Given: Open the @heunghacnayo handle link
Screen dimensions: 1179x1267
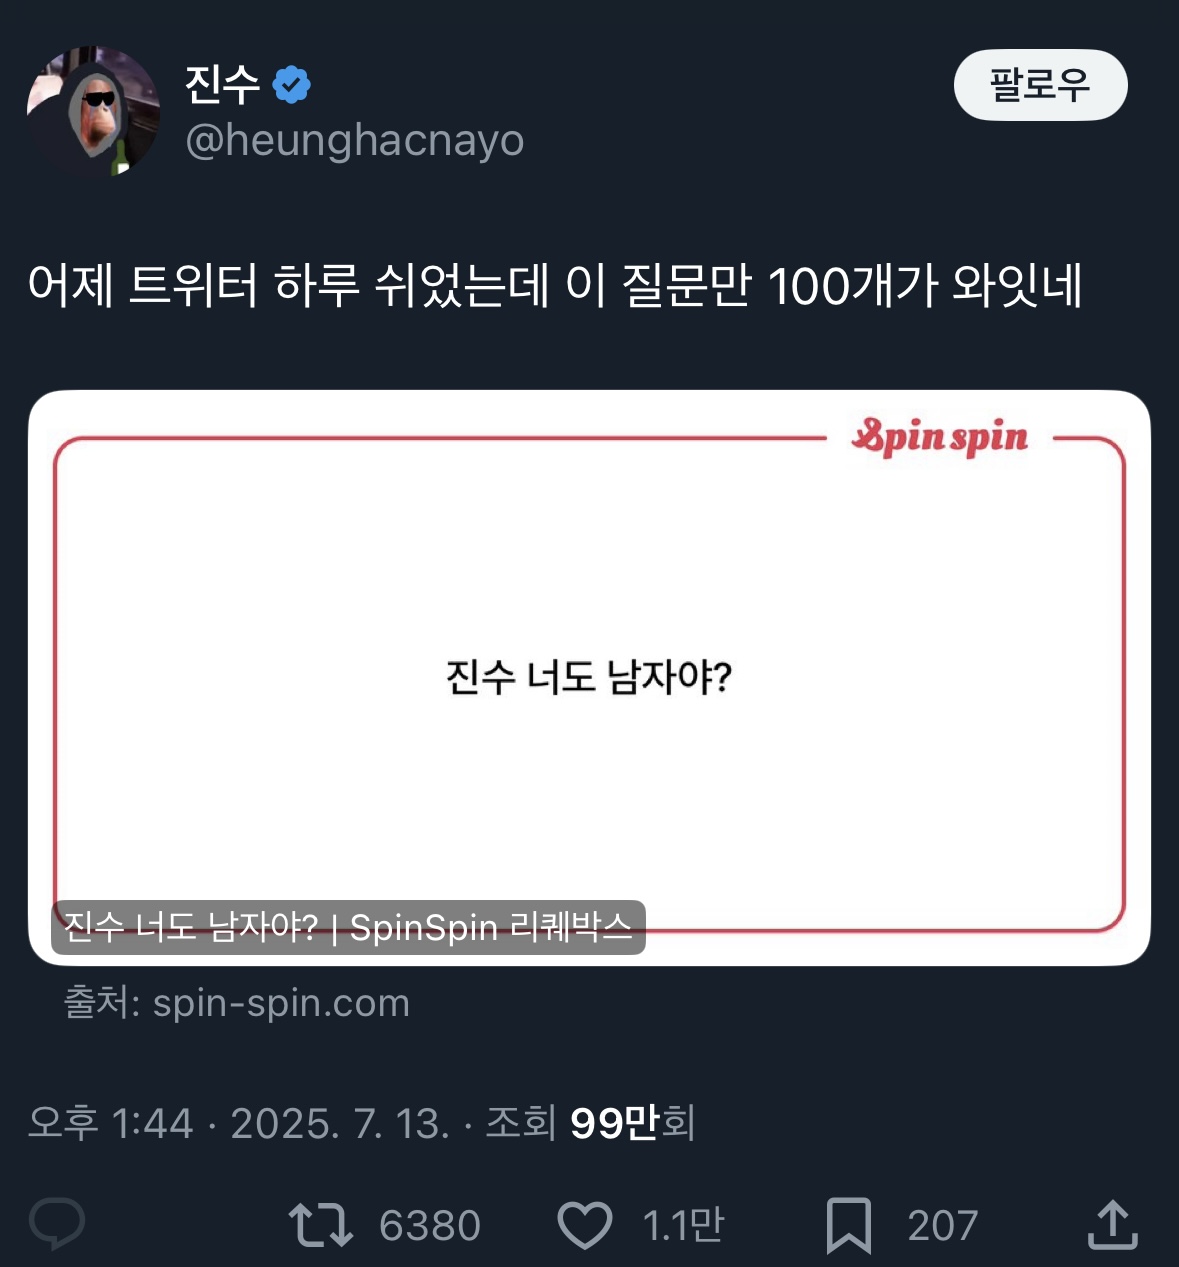Looking at the screenshot, I should 355,141.
